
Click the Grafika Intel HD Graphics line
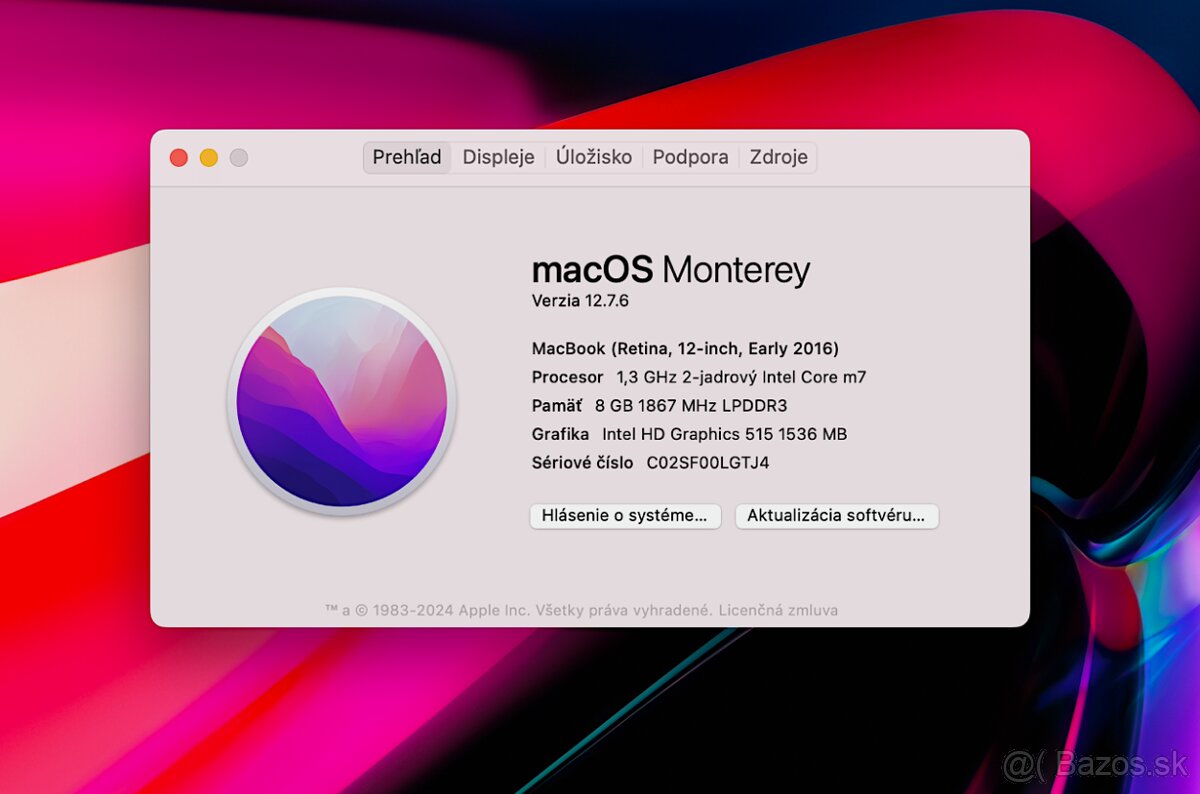coord(690,434)
